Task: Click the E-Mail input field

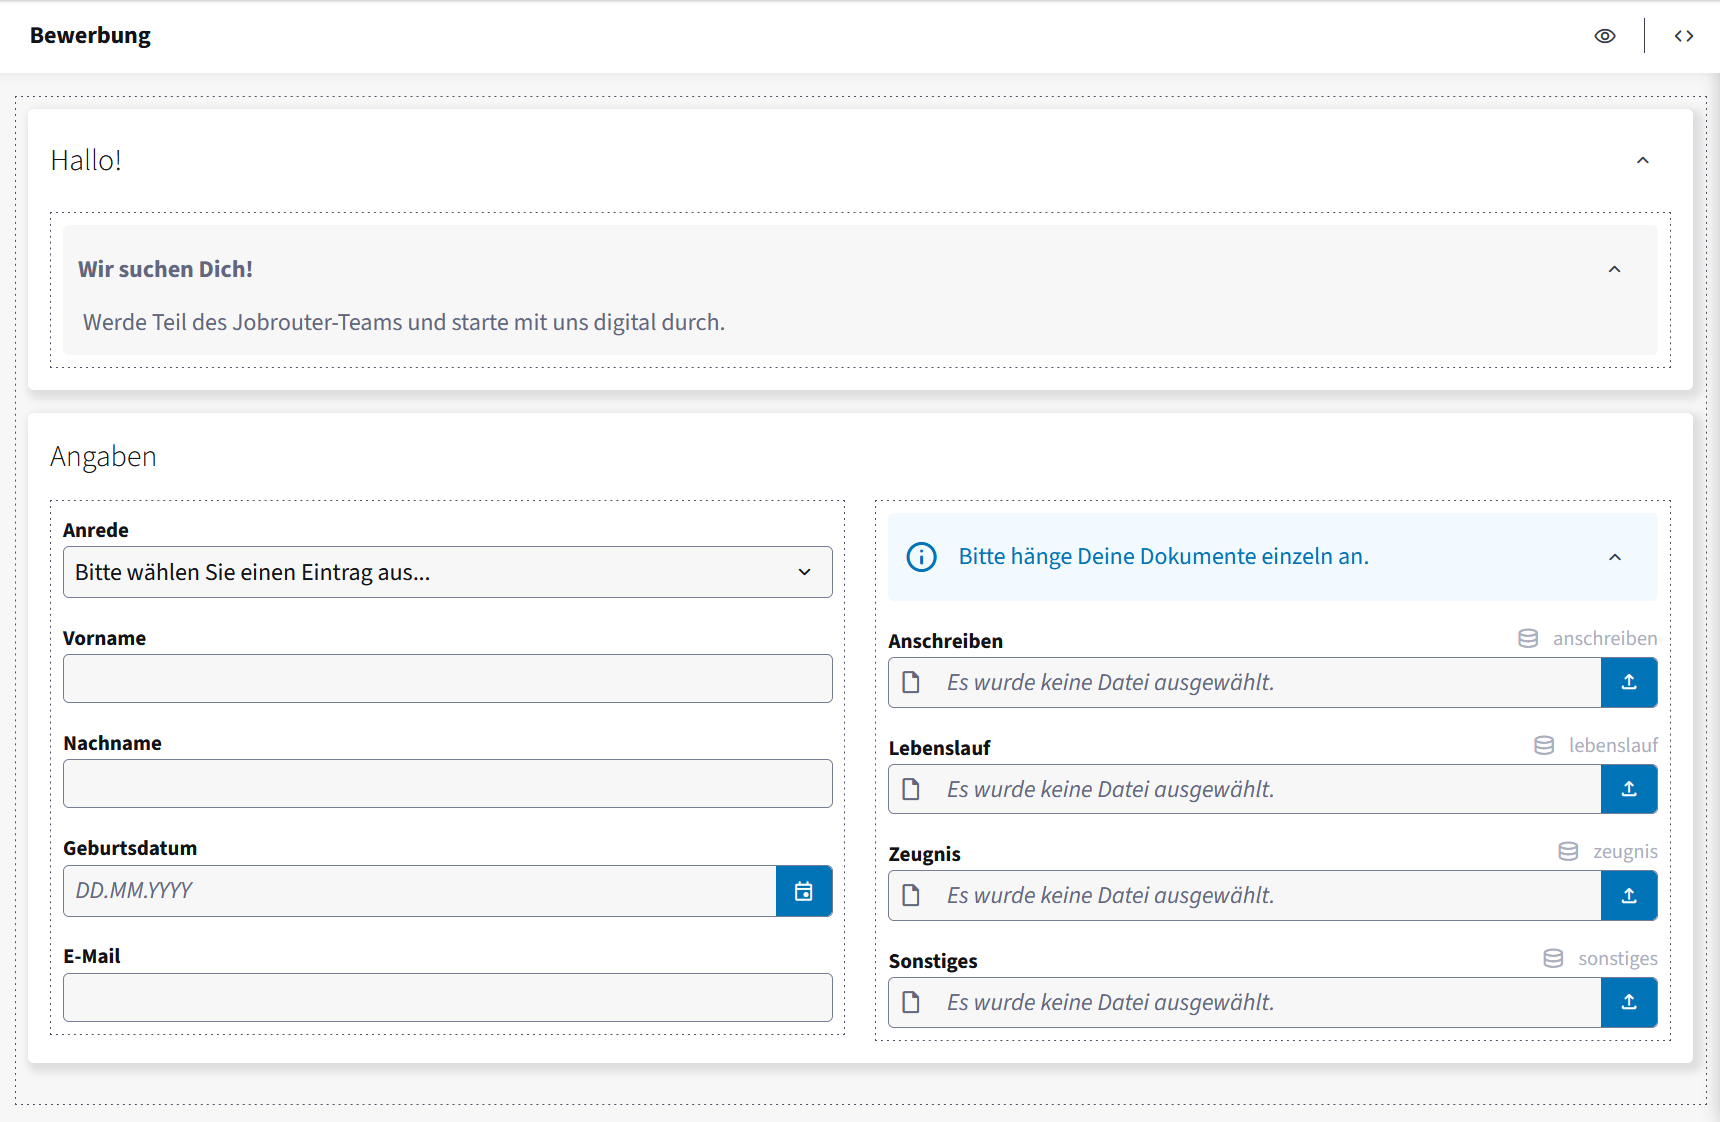Action: 448,998
